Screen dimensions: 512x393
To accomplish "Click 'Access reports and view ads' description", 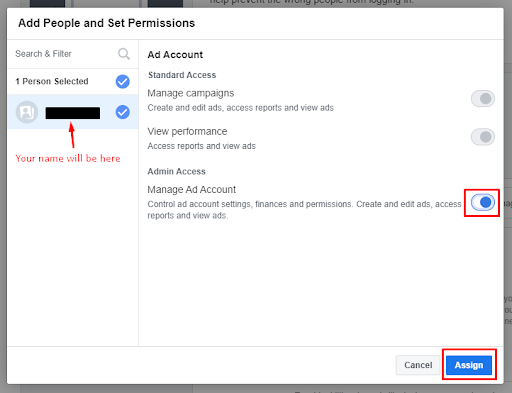I will click(202, 146).
